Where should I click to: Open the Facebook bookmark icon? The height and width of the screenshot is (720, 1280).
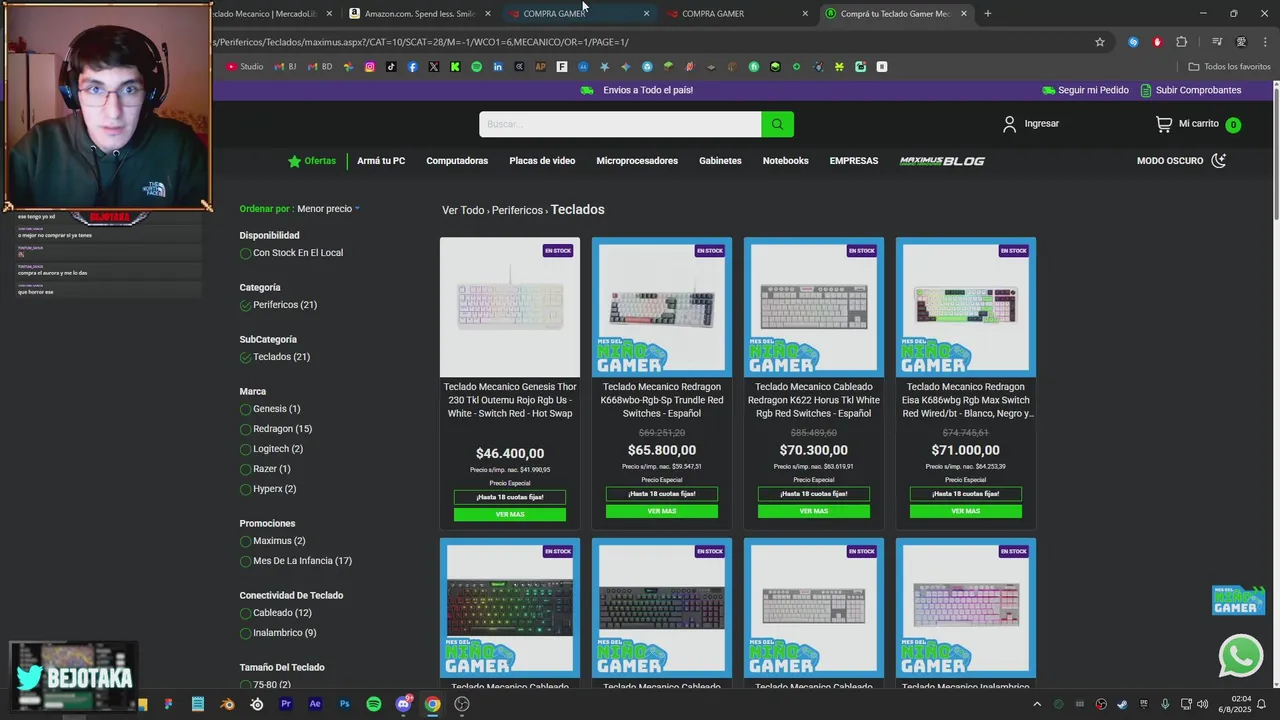412,67
